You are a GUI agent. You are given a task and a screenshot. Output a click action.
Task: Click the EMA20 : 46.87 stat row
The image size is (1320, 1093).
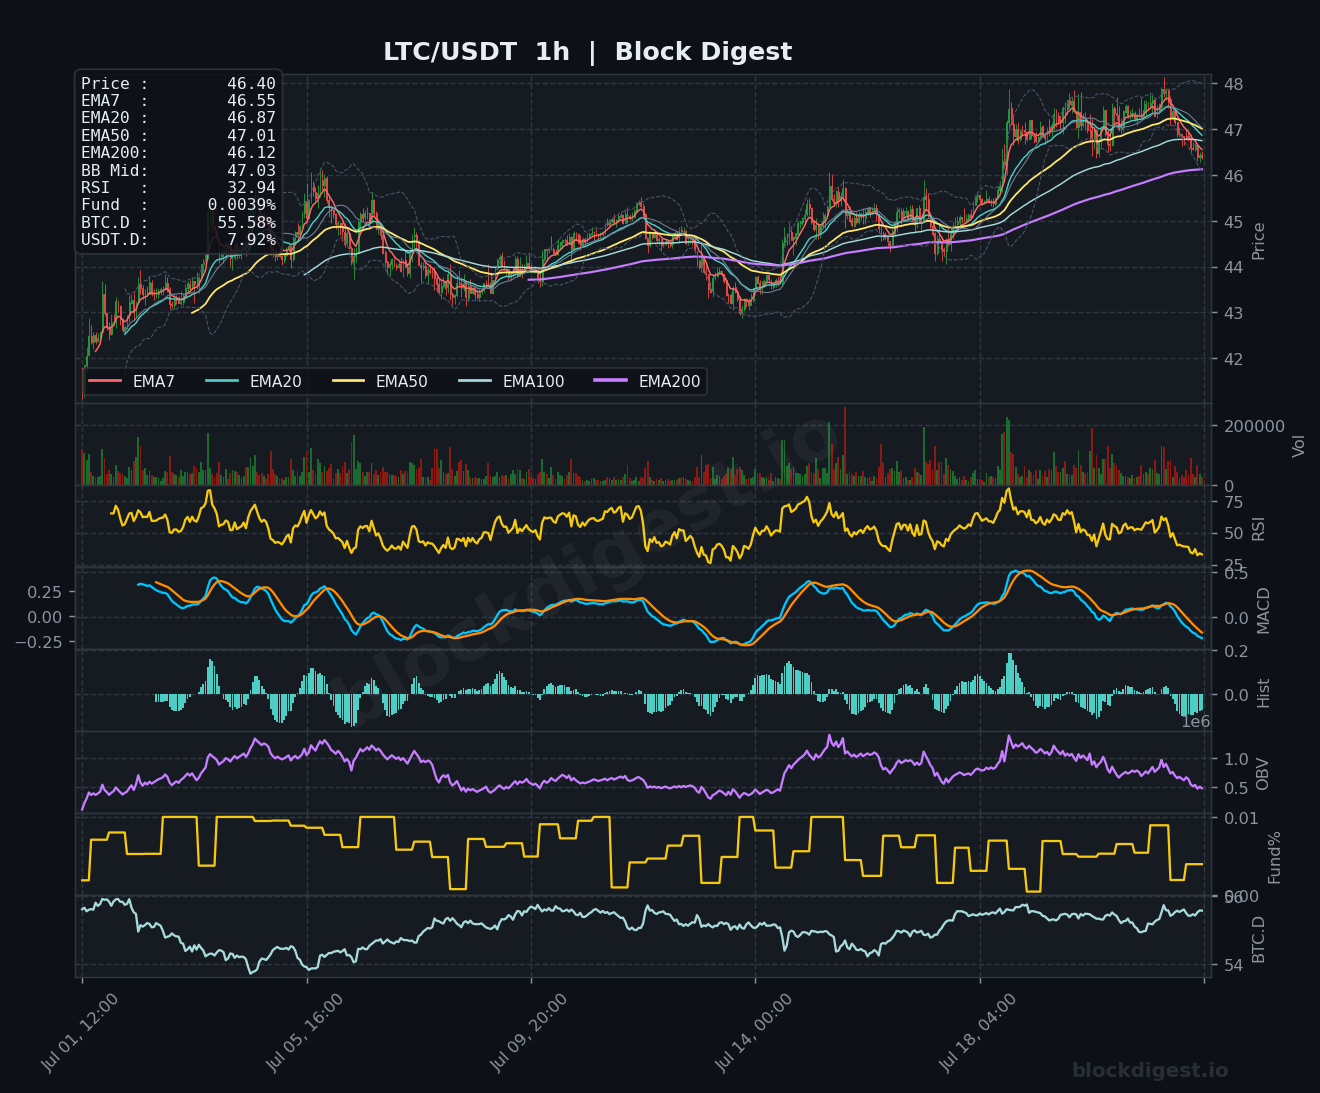coord(178,118)
